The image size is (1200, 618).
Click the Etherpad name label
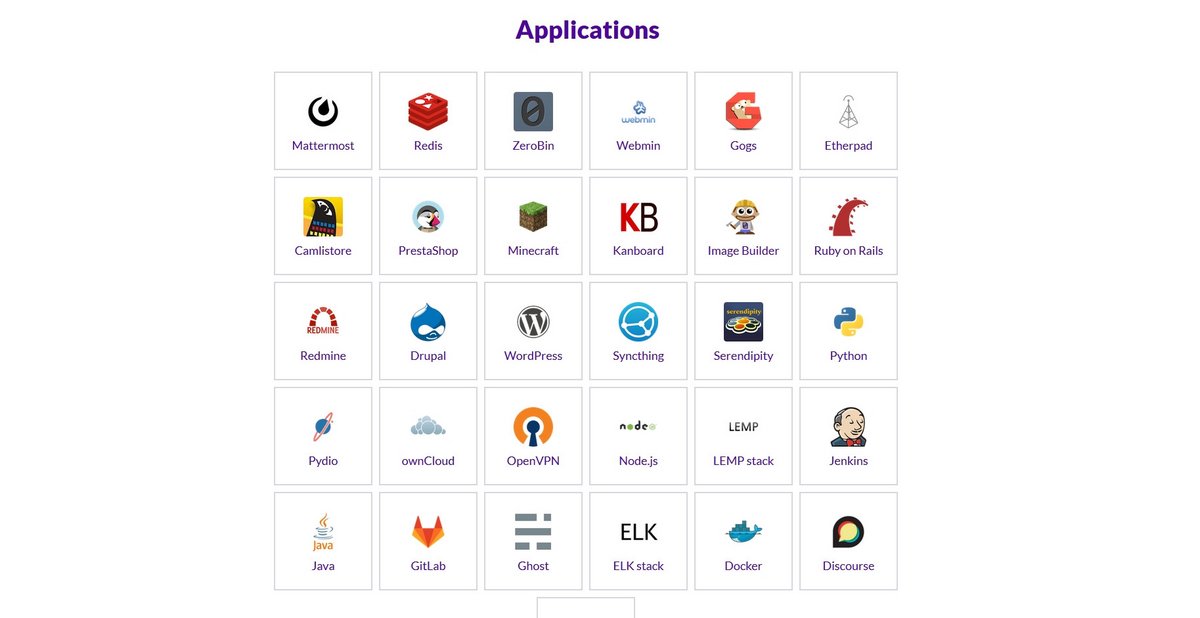[848, 146]
